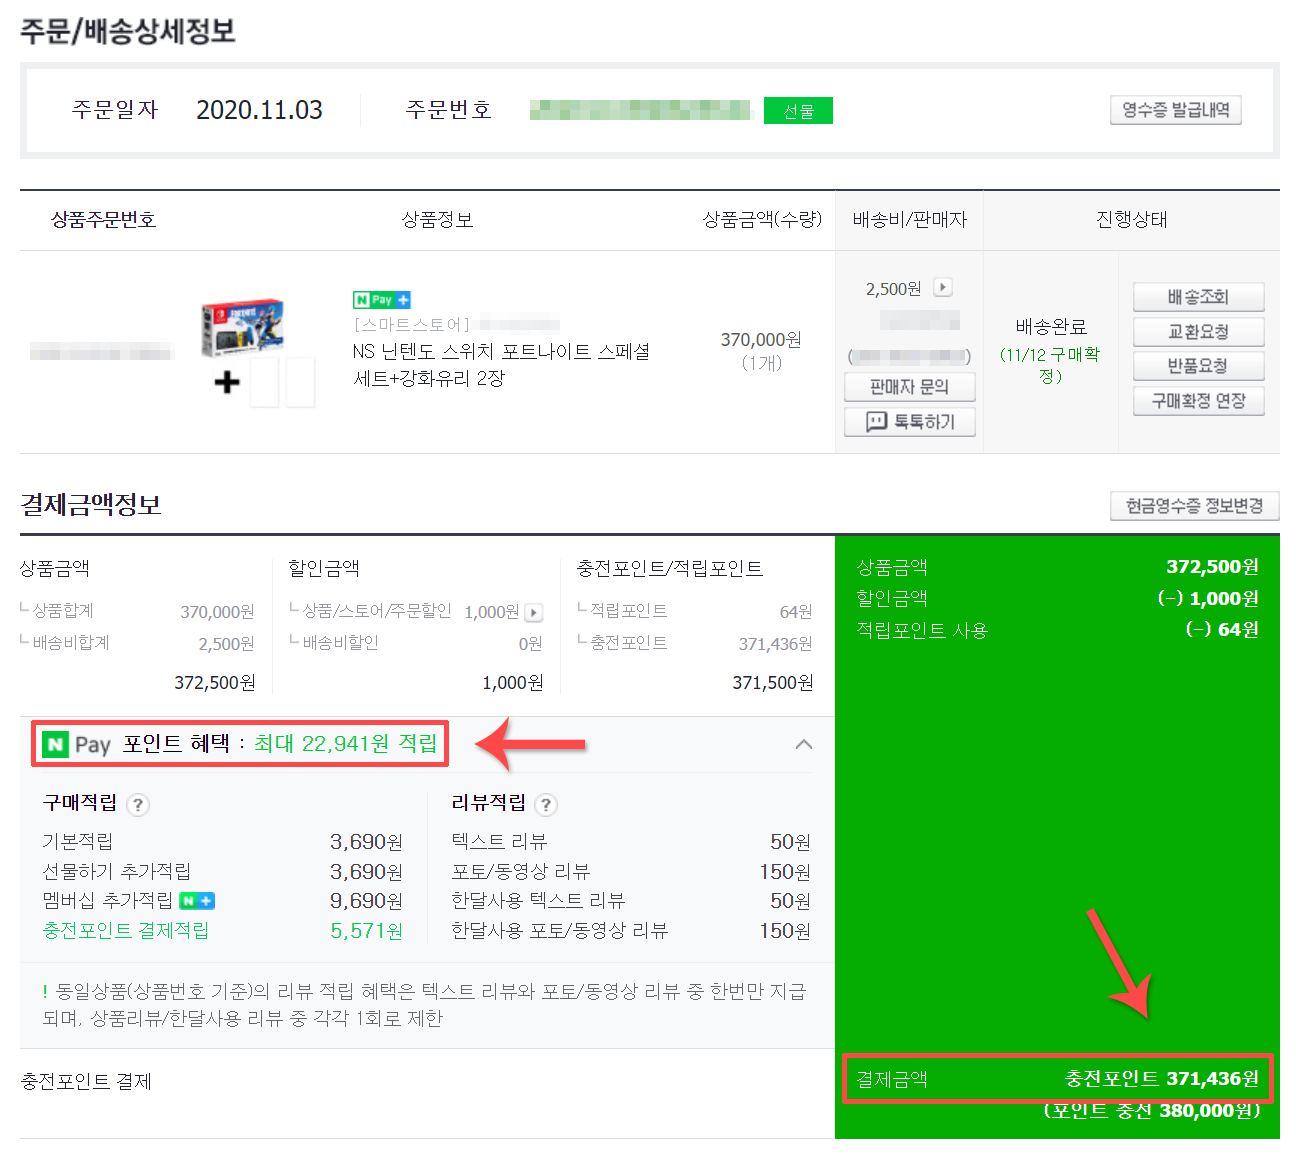Click 배송조회 delivery tracking button

(1198, 297)
